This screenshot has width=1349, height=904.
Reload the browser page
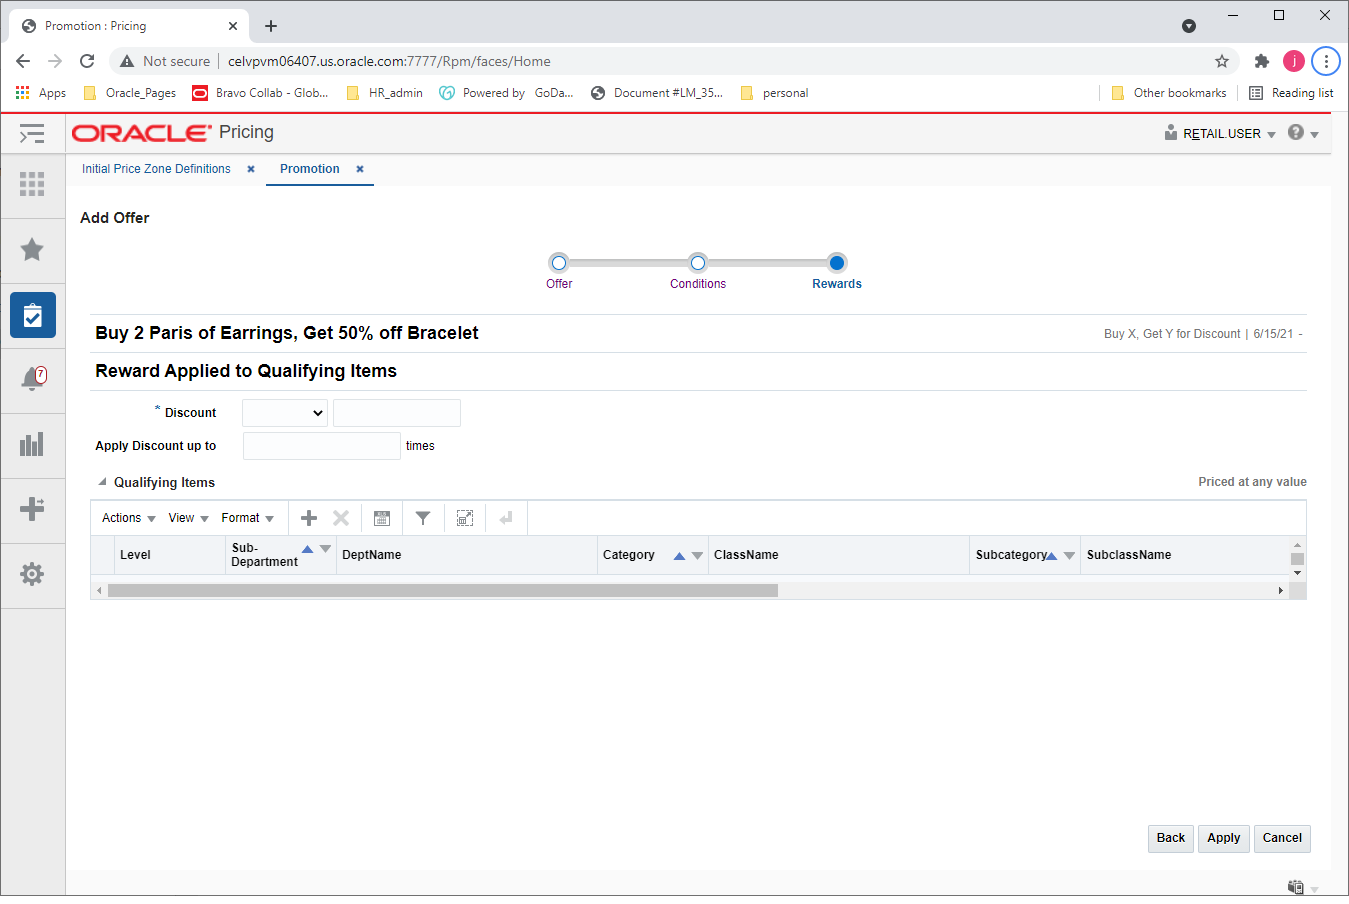tap(87, 61)
